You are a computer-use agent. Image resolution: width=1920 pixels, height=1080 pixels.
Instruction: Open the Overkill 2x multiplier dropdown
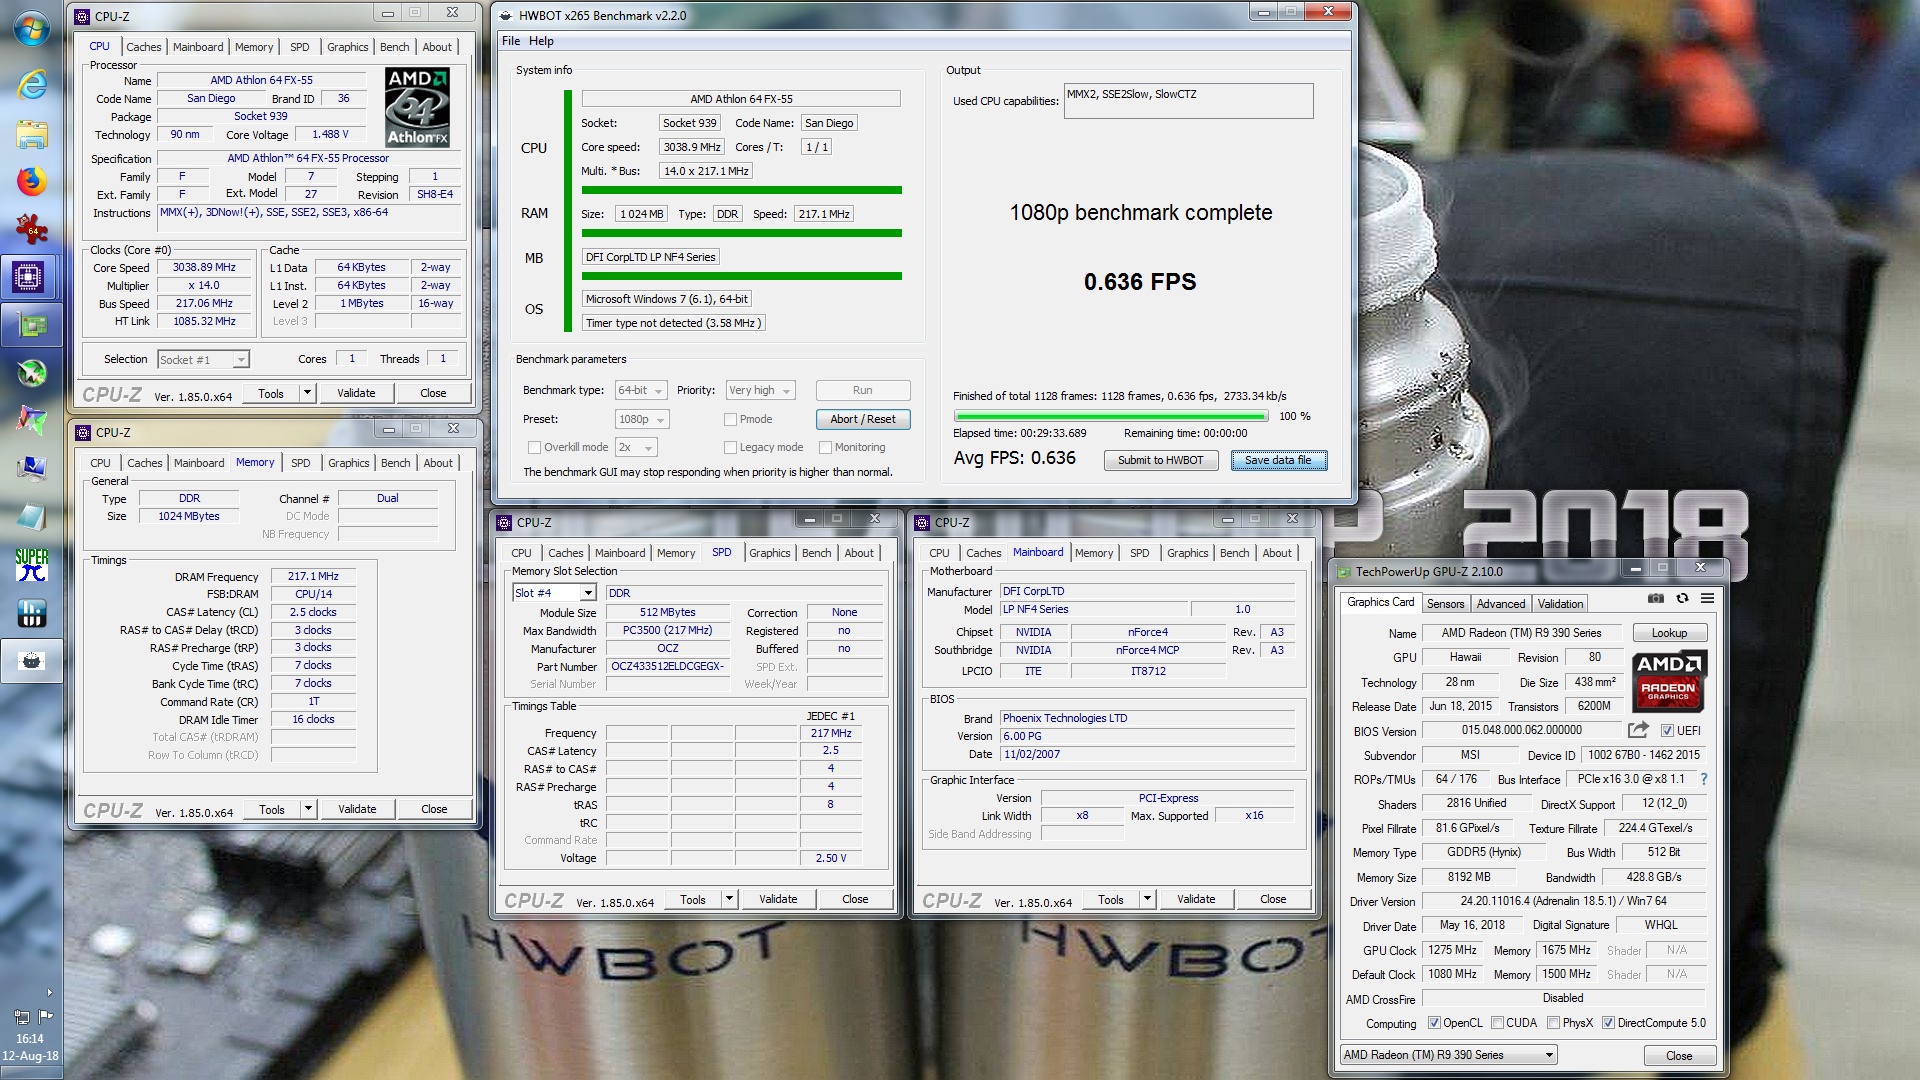pyautogui.click(x=635, y=448)
